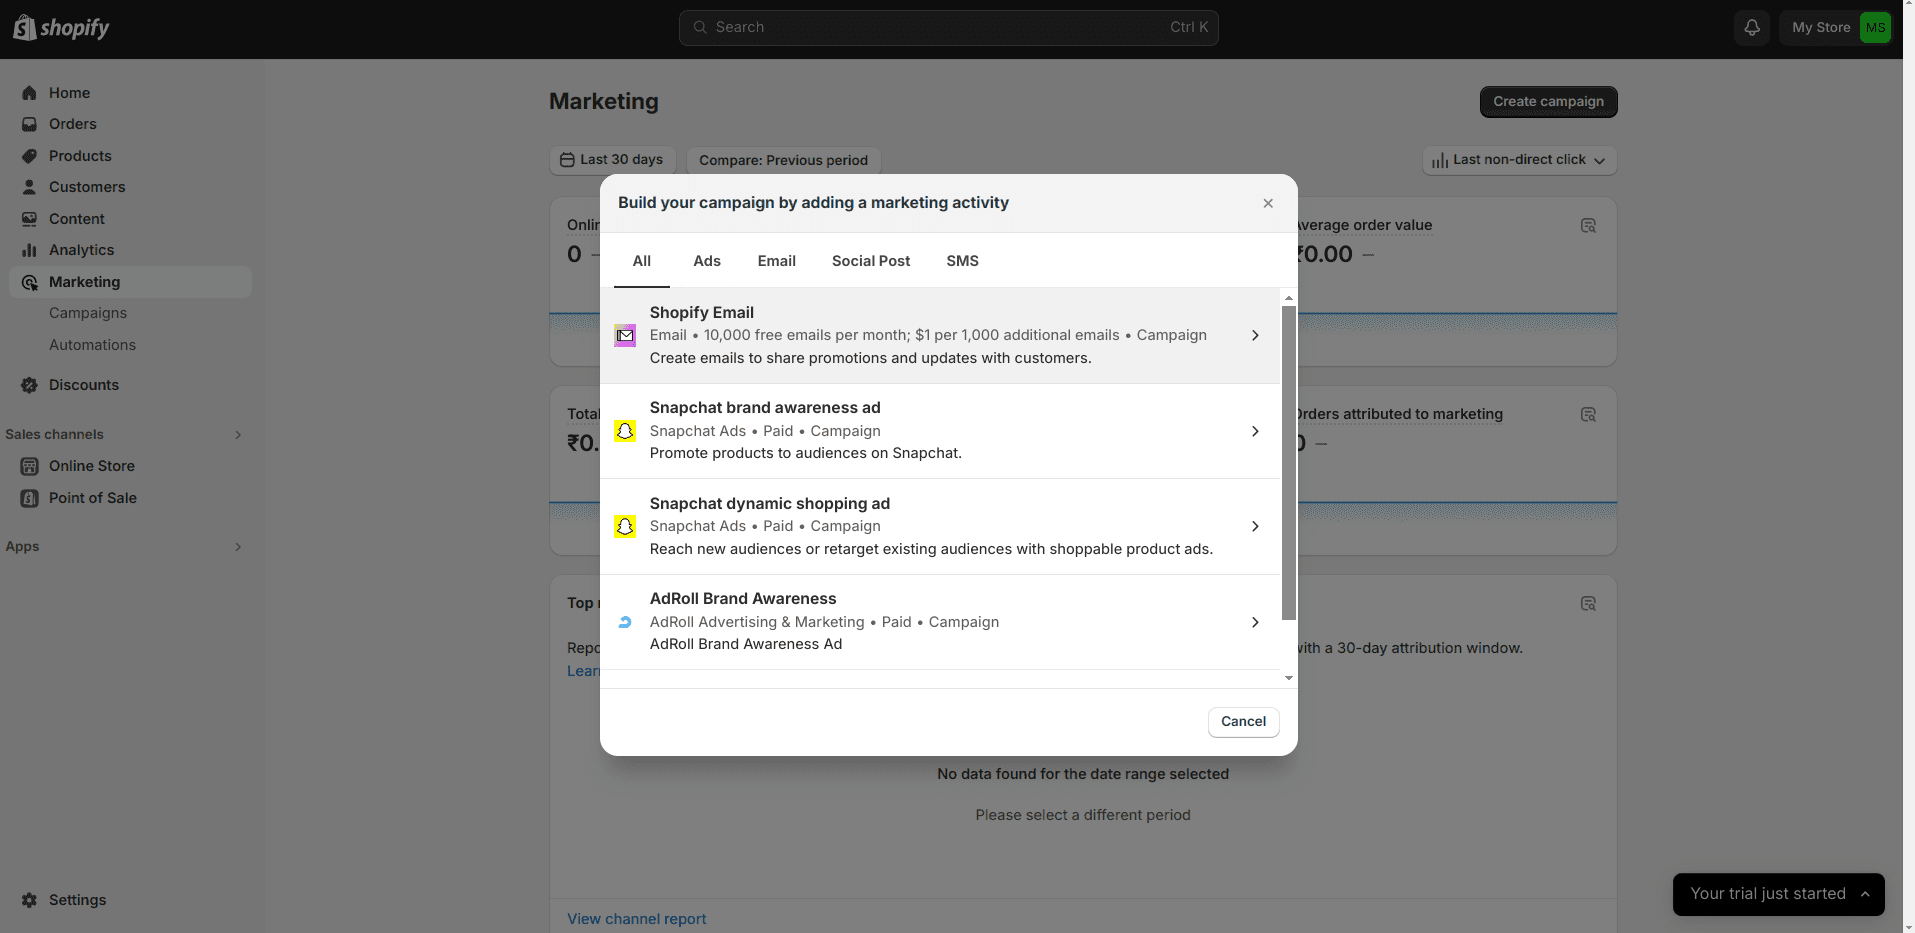
Task: Open the Orders section icon in sidebar
Action: tap(30, 124)
